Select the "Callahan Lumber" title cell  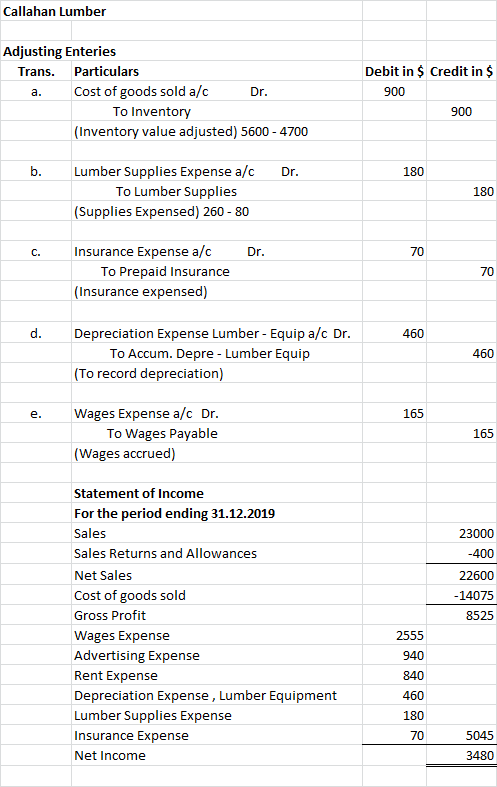coord(54,12)
